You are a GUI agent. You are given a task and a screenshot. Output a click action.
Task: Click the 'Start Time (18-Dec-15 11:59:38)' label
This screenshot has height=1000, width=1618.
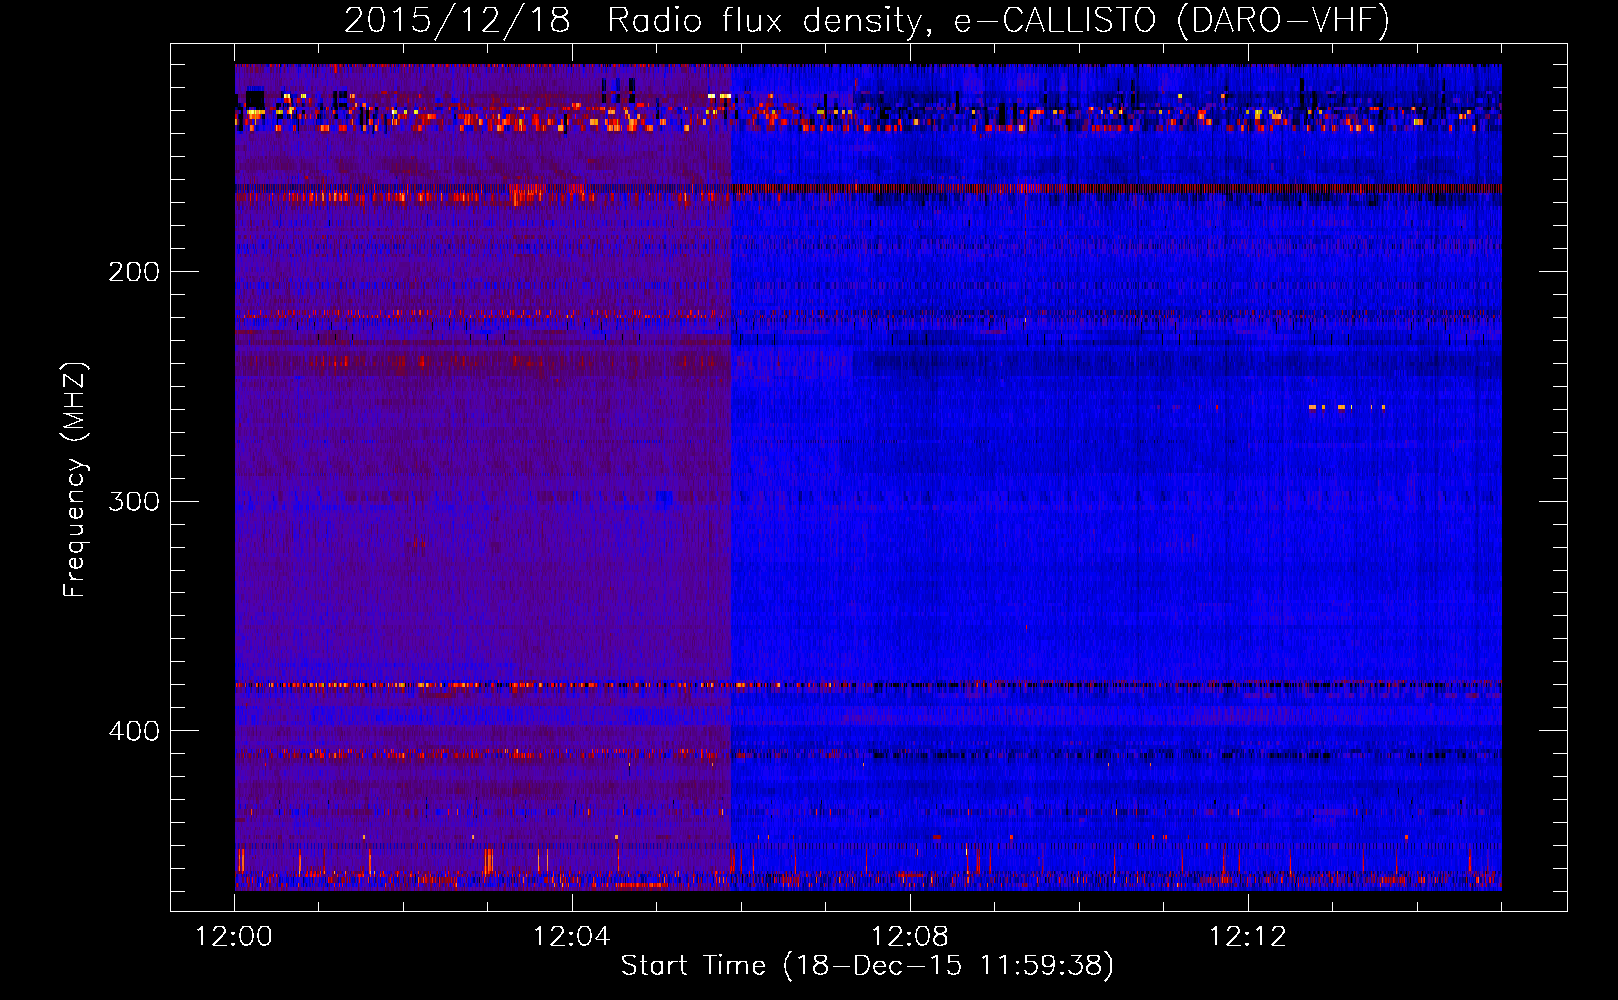tap(867, 966)
